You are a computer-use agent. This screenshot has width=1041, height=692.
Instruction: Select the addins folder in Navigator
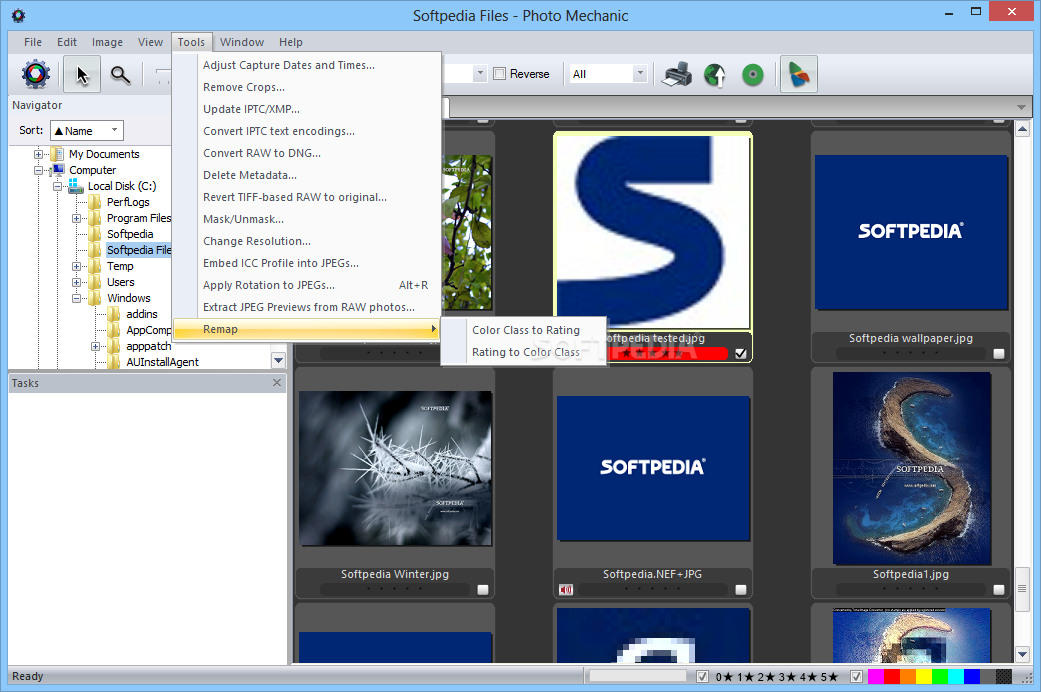[x=142, y=314]
